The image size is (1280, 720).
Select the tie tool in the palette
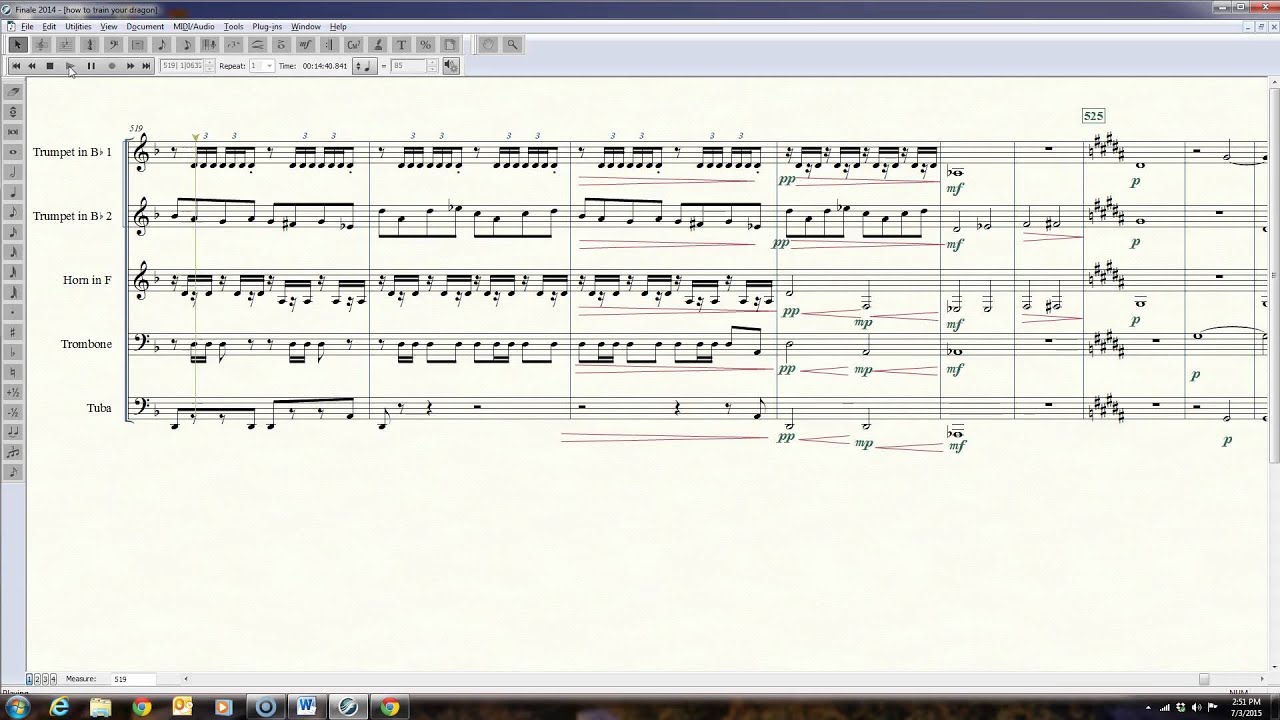13,432
